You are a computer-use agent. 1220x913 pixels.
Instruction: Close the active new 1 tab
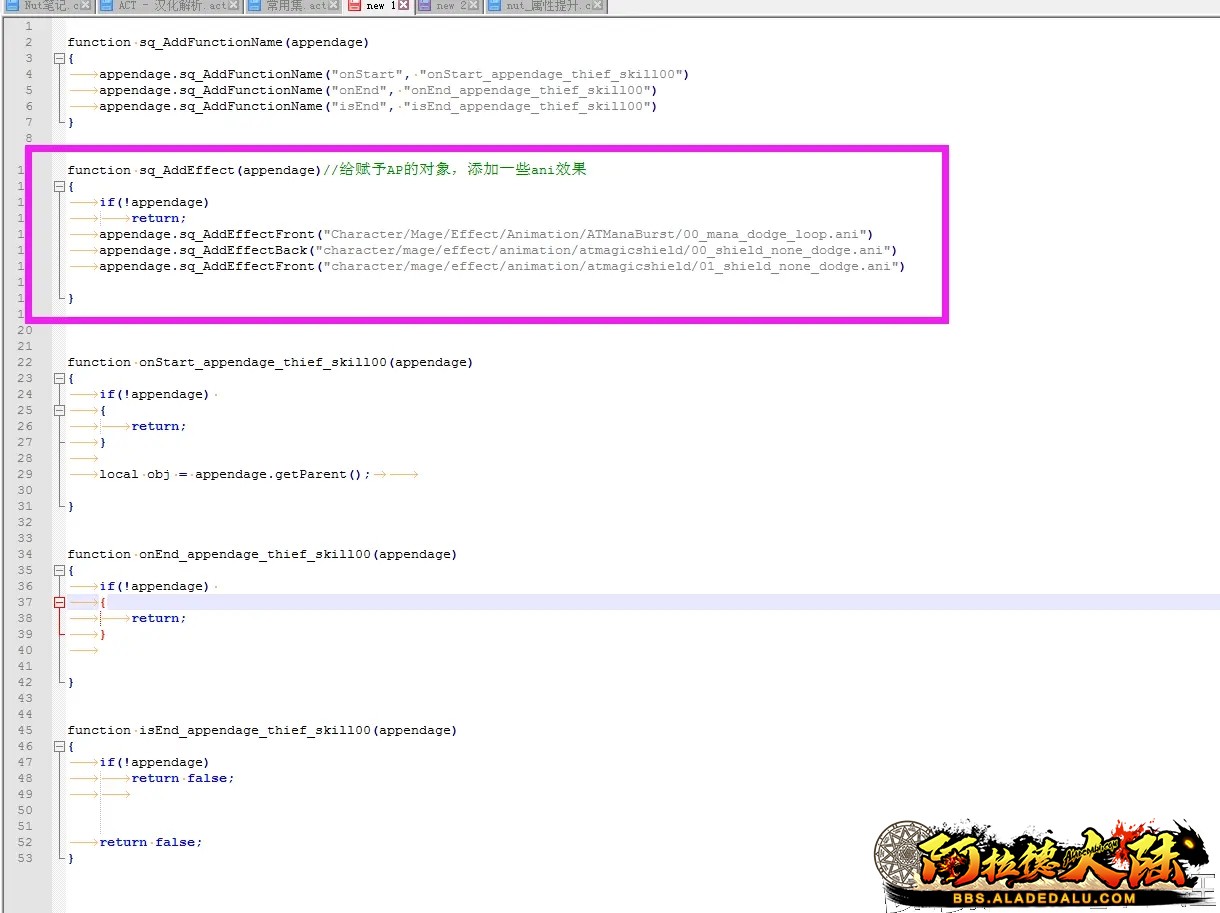(403, 6)
